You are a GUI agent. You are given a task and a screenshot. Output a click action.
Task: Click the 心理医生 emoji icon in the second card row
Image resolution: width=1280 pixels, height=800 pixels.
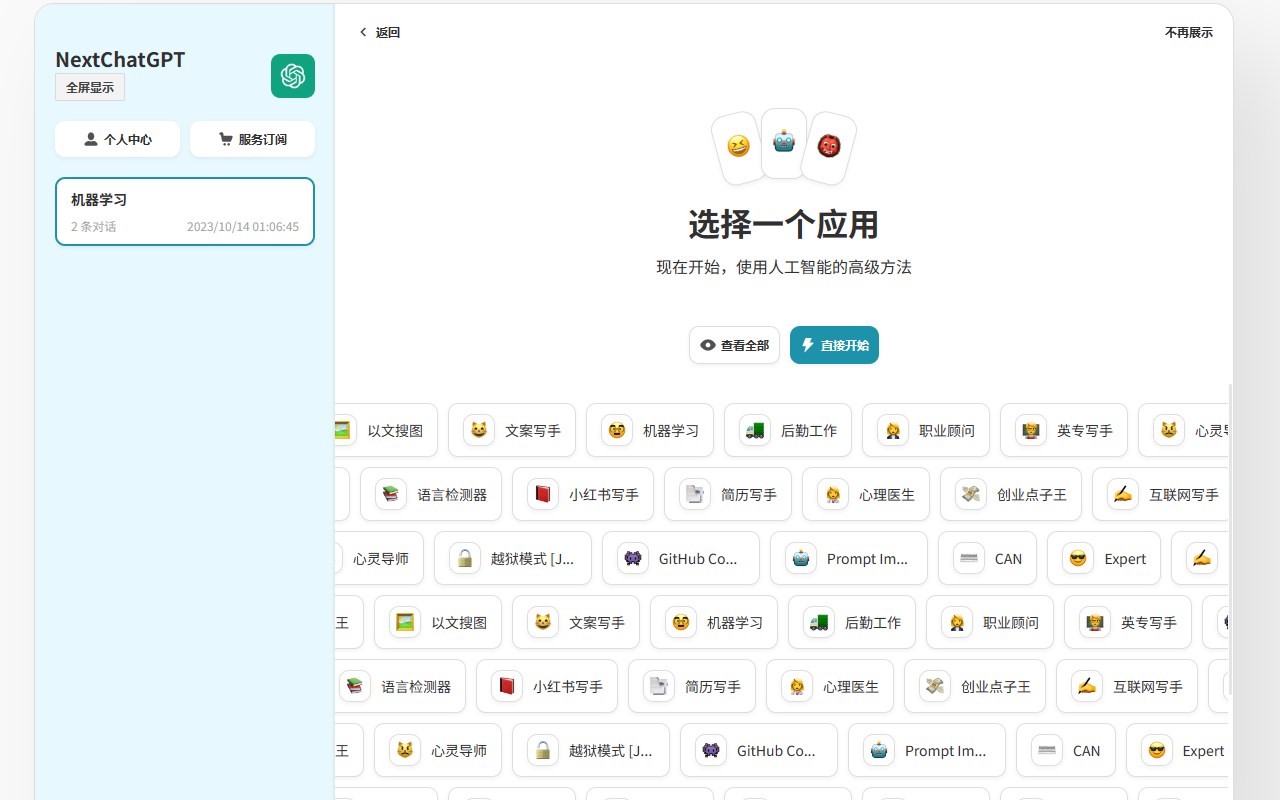pyautogui.click(x=833, y=495)
